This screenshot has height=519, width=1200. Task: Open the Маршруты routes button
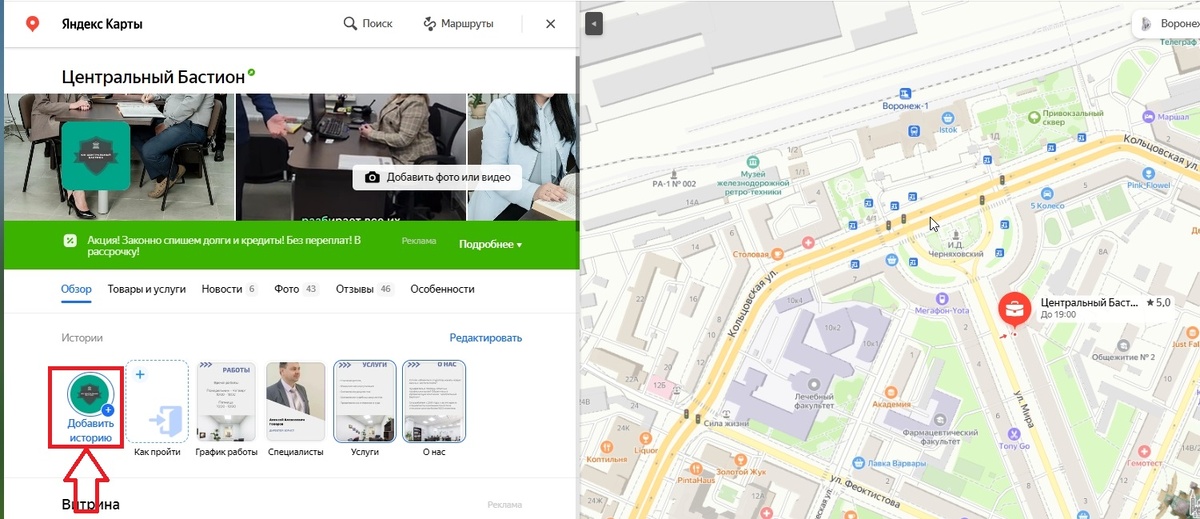459,24
